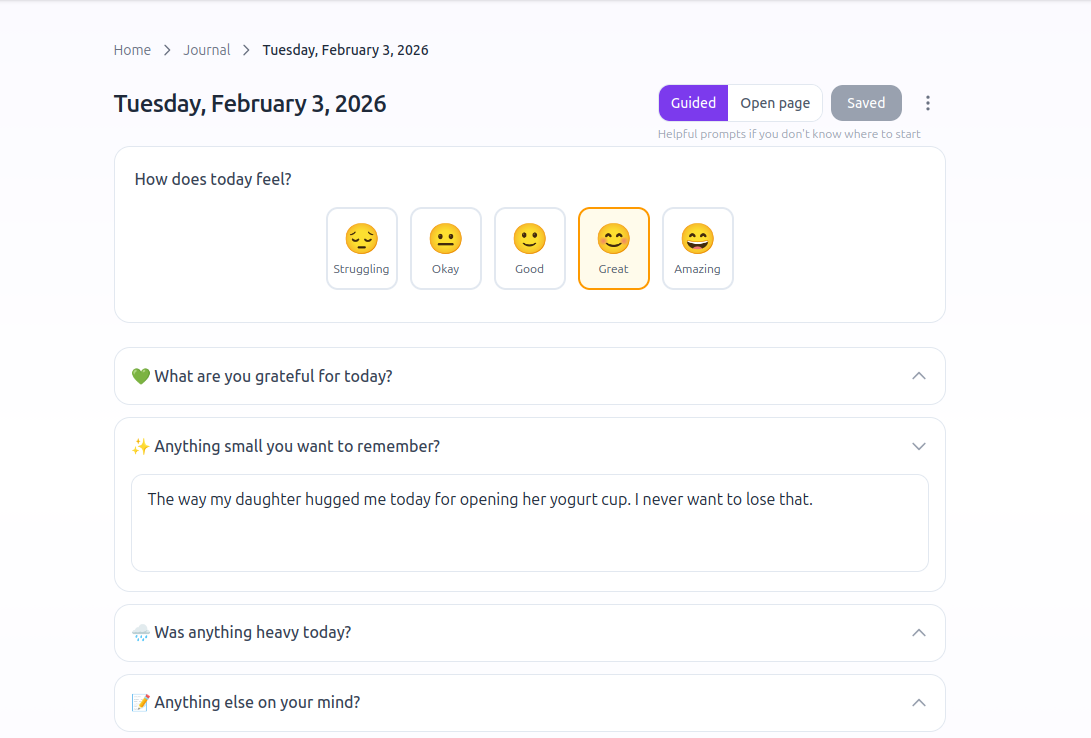Expand the Was anything heavy today section

click(529, 633)
